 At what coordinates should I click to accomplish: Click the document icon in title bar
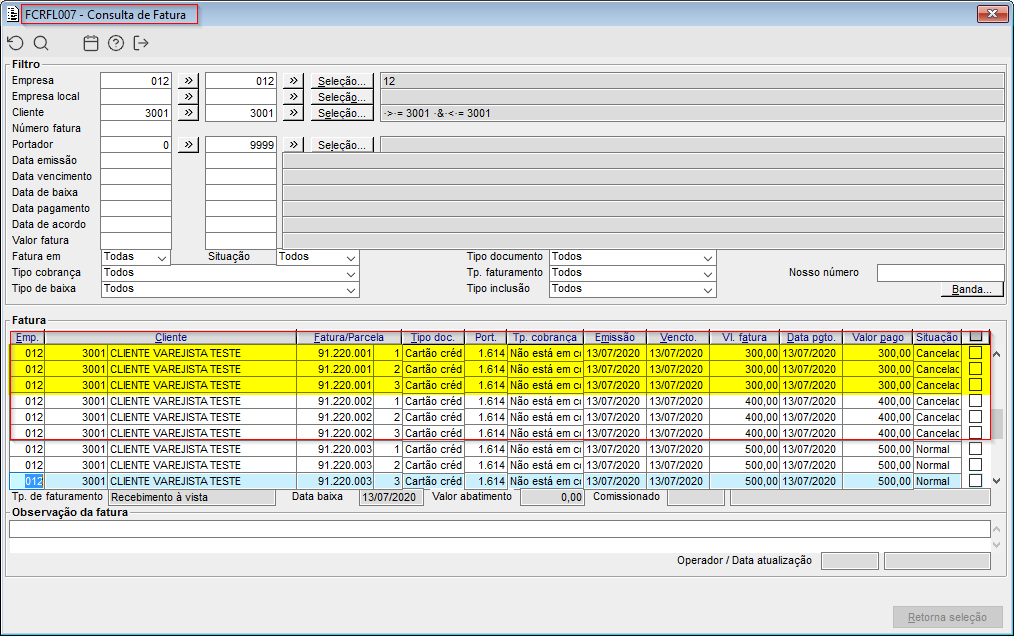tap(12, 14)
